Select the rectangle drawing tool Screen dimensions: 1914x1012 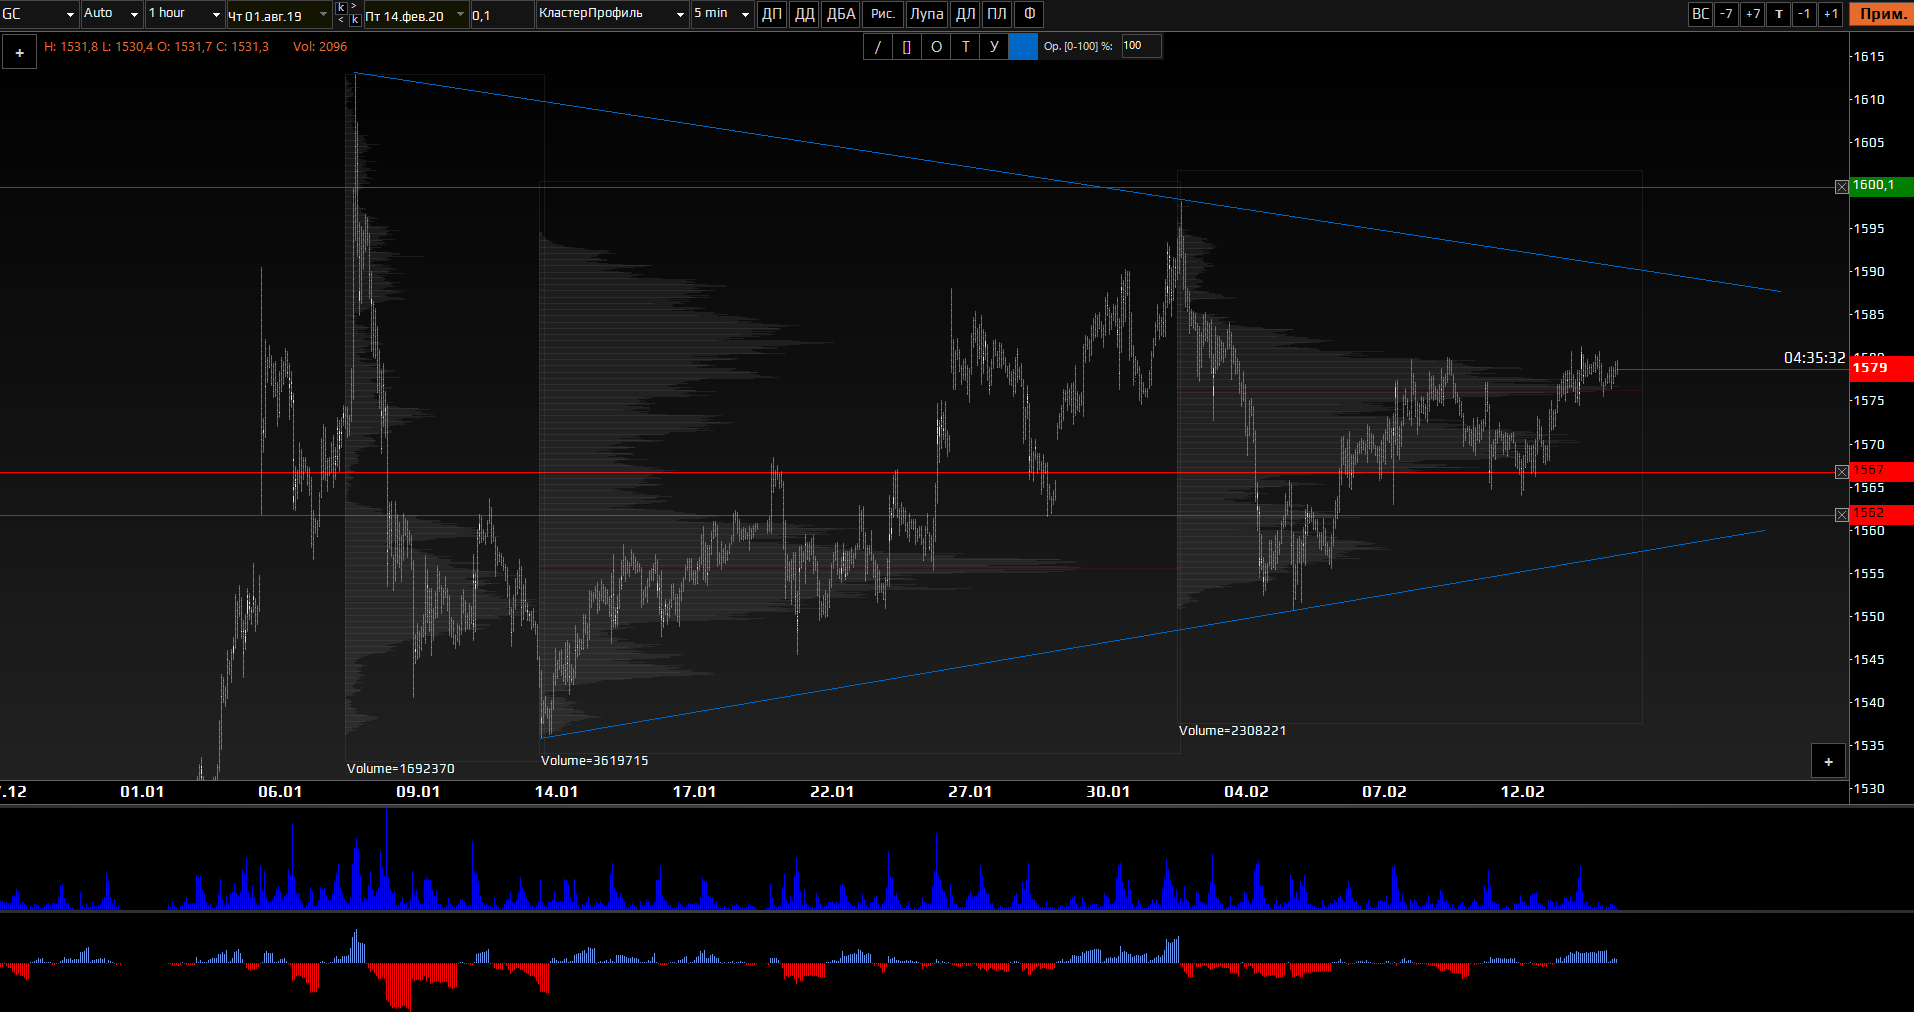907,46
